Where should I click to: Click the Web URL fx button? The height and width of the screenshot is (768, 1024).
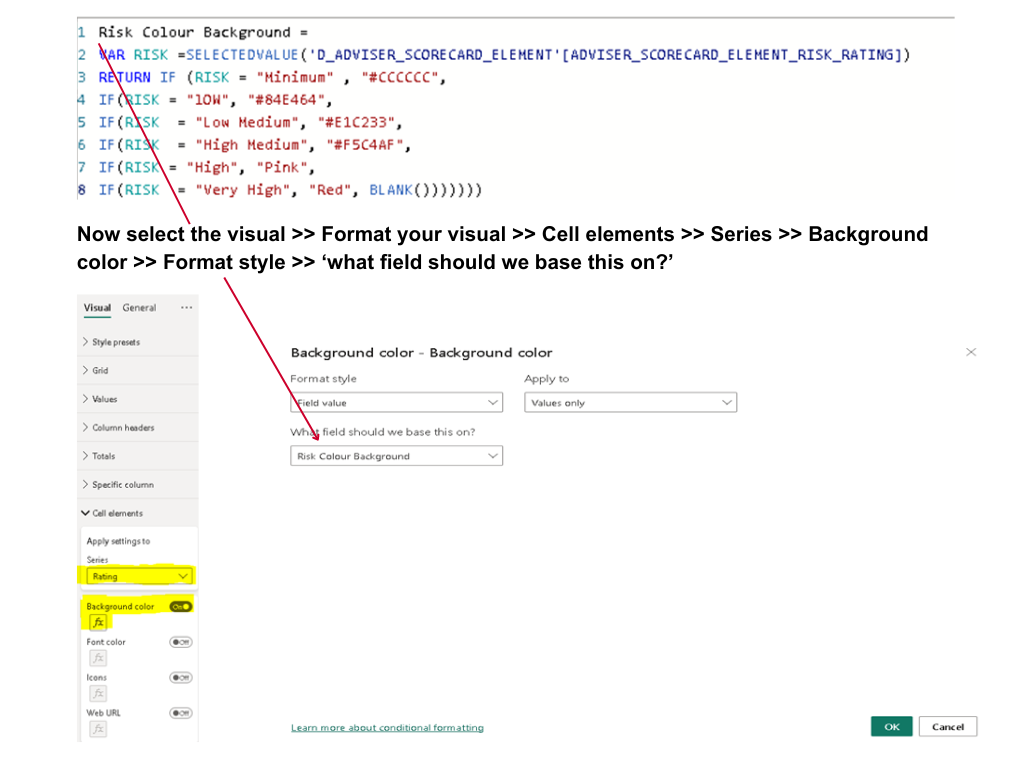(x=98, y=729)
